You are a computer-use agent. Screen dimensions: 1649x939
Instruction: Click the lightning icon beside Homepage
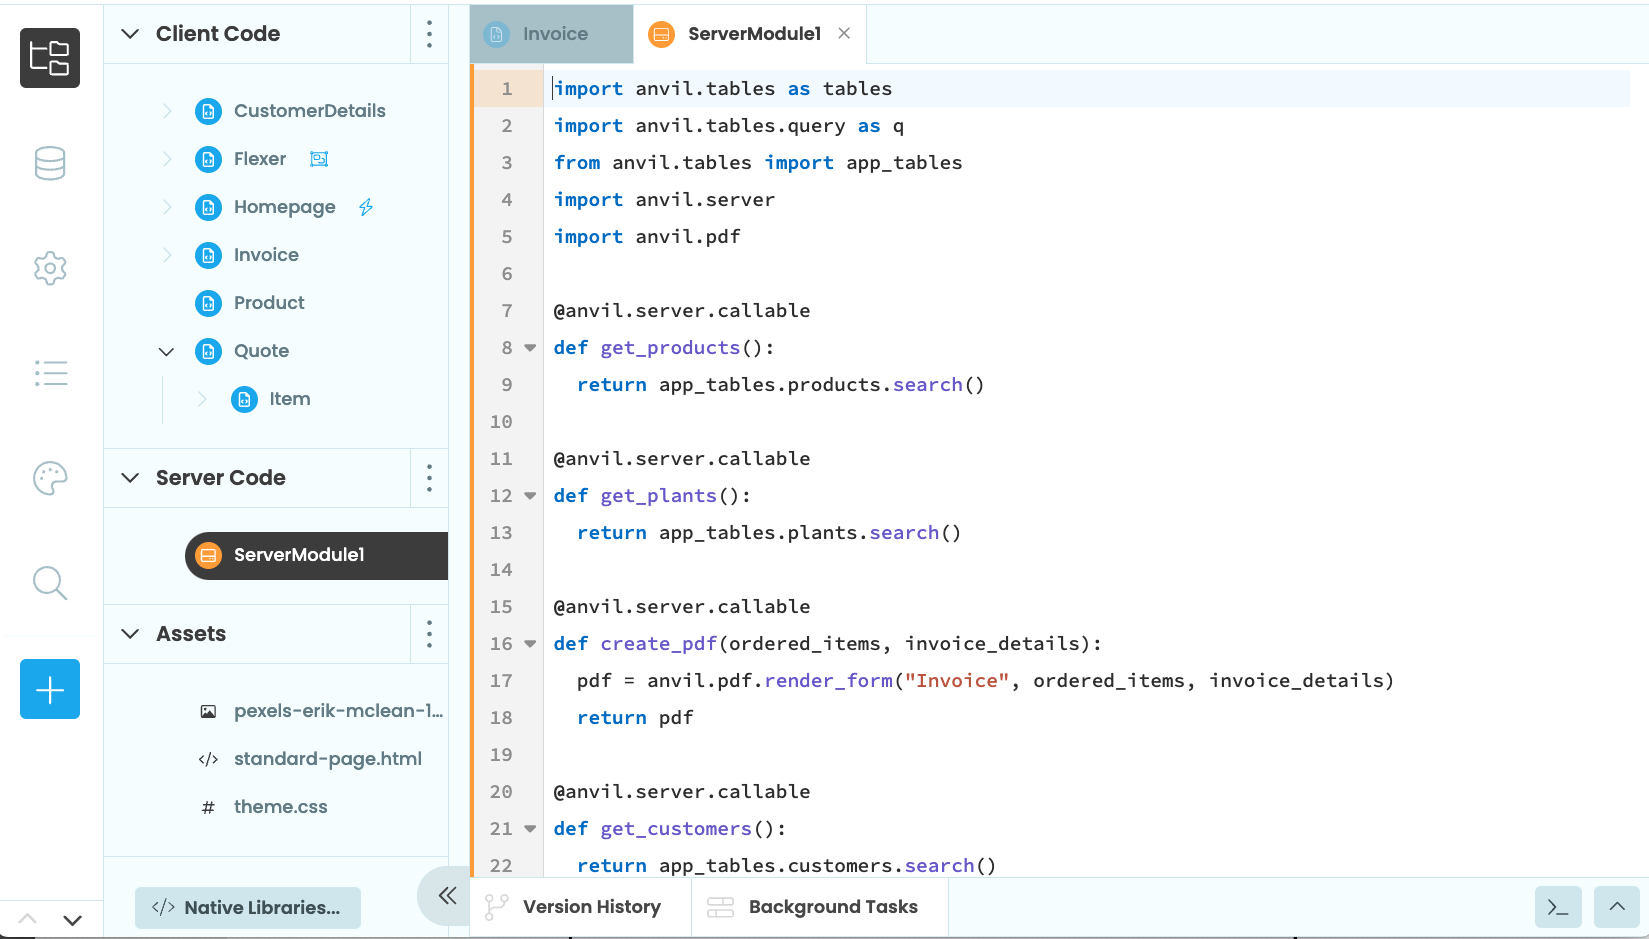coord(365,207)
